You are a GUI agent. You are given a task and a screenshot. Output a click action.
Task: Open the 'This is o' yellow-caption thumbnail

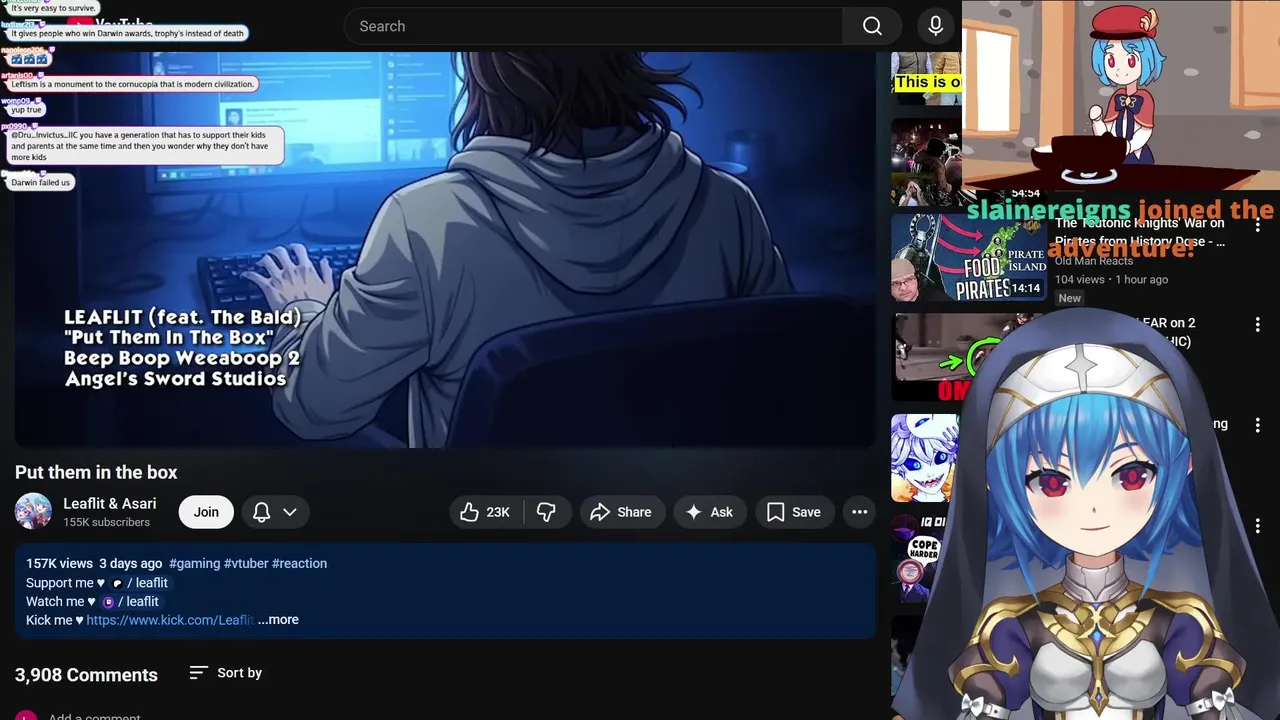[x=926, y=78]
